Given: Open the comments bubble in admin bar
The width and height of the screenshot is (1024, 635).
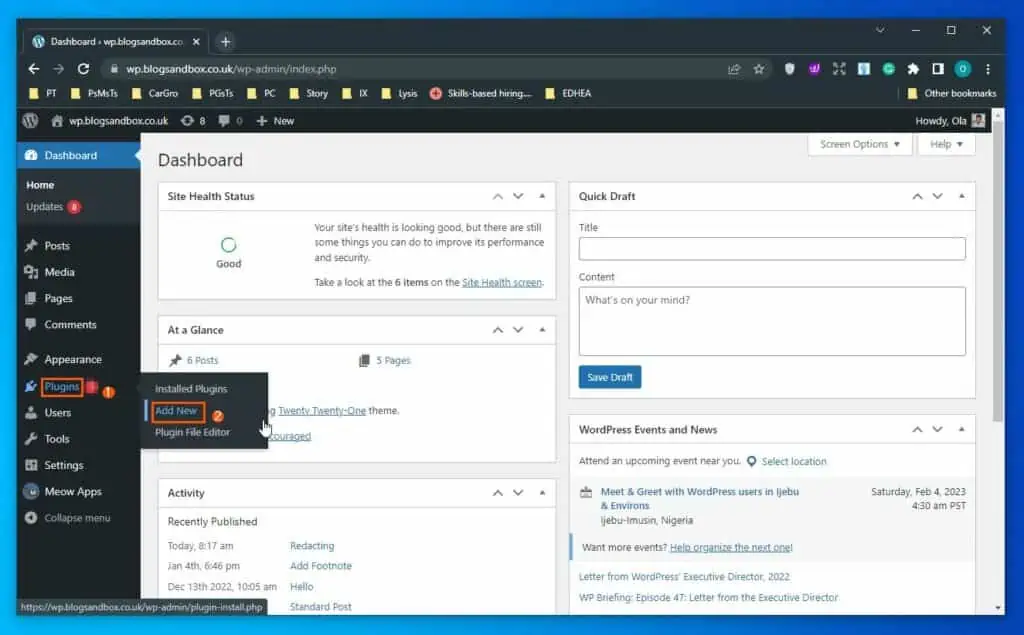Looking at the screenshot, I should (230, 121).
